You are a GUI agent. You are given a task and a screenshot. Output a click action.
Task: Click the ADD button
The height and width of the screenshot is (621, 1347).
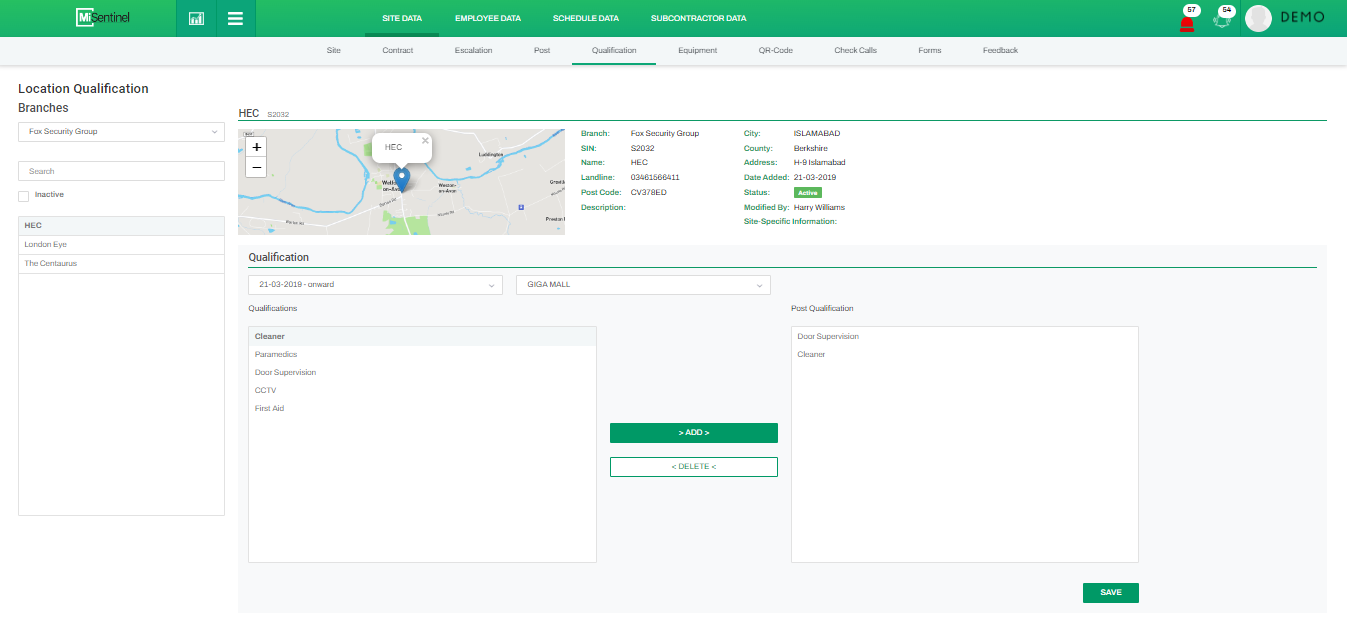point(693,433)
